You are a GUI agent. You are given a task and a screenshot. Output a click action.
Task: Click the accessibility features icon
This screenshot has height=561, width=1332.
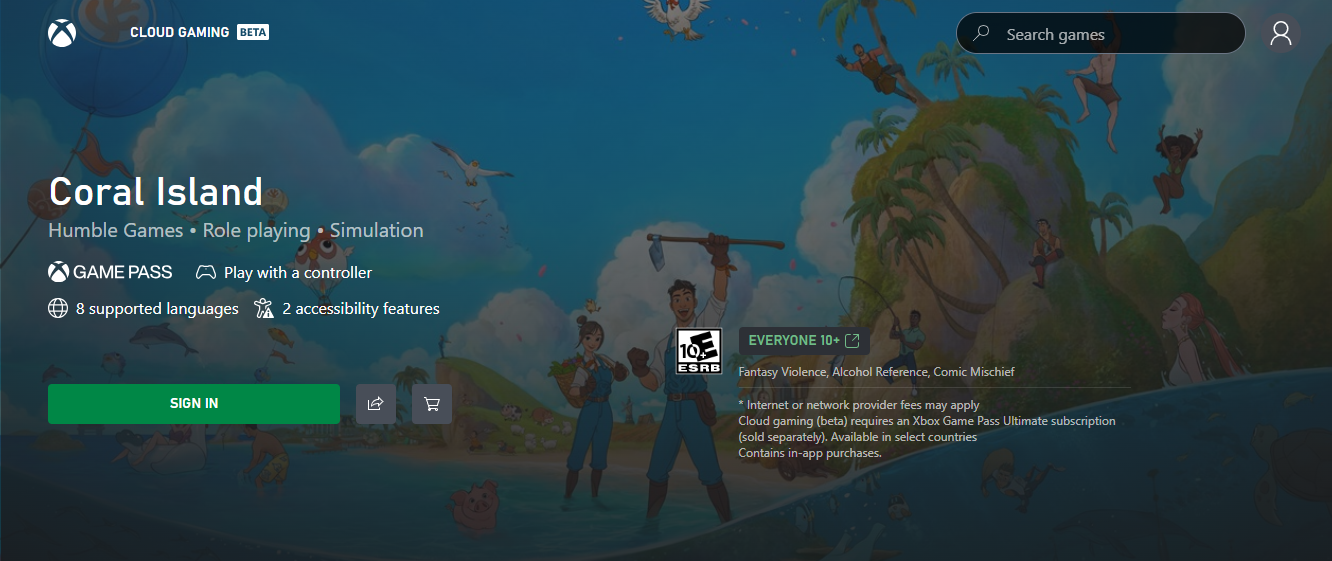coord(264,309)
